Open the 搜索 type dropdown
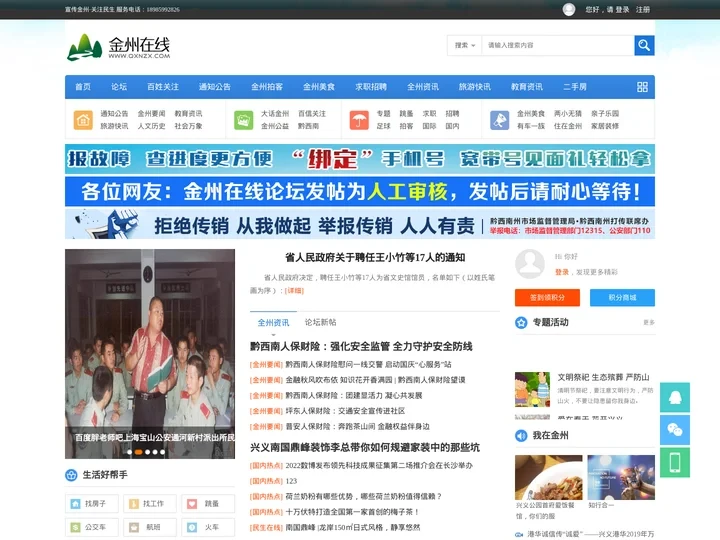This screenshot has width=720, height=540. point(465,45)
